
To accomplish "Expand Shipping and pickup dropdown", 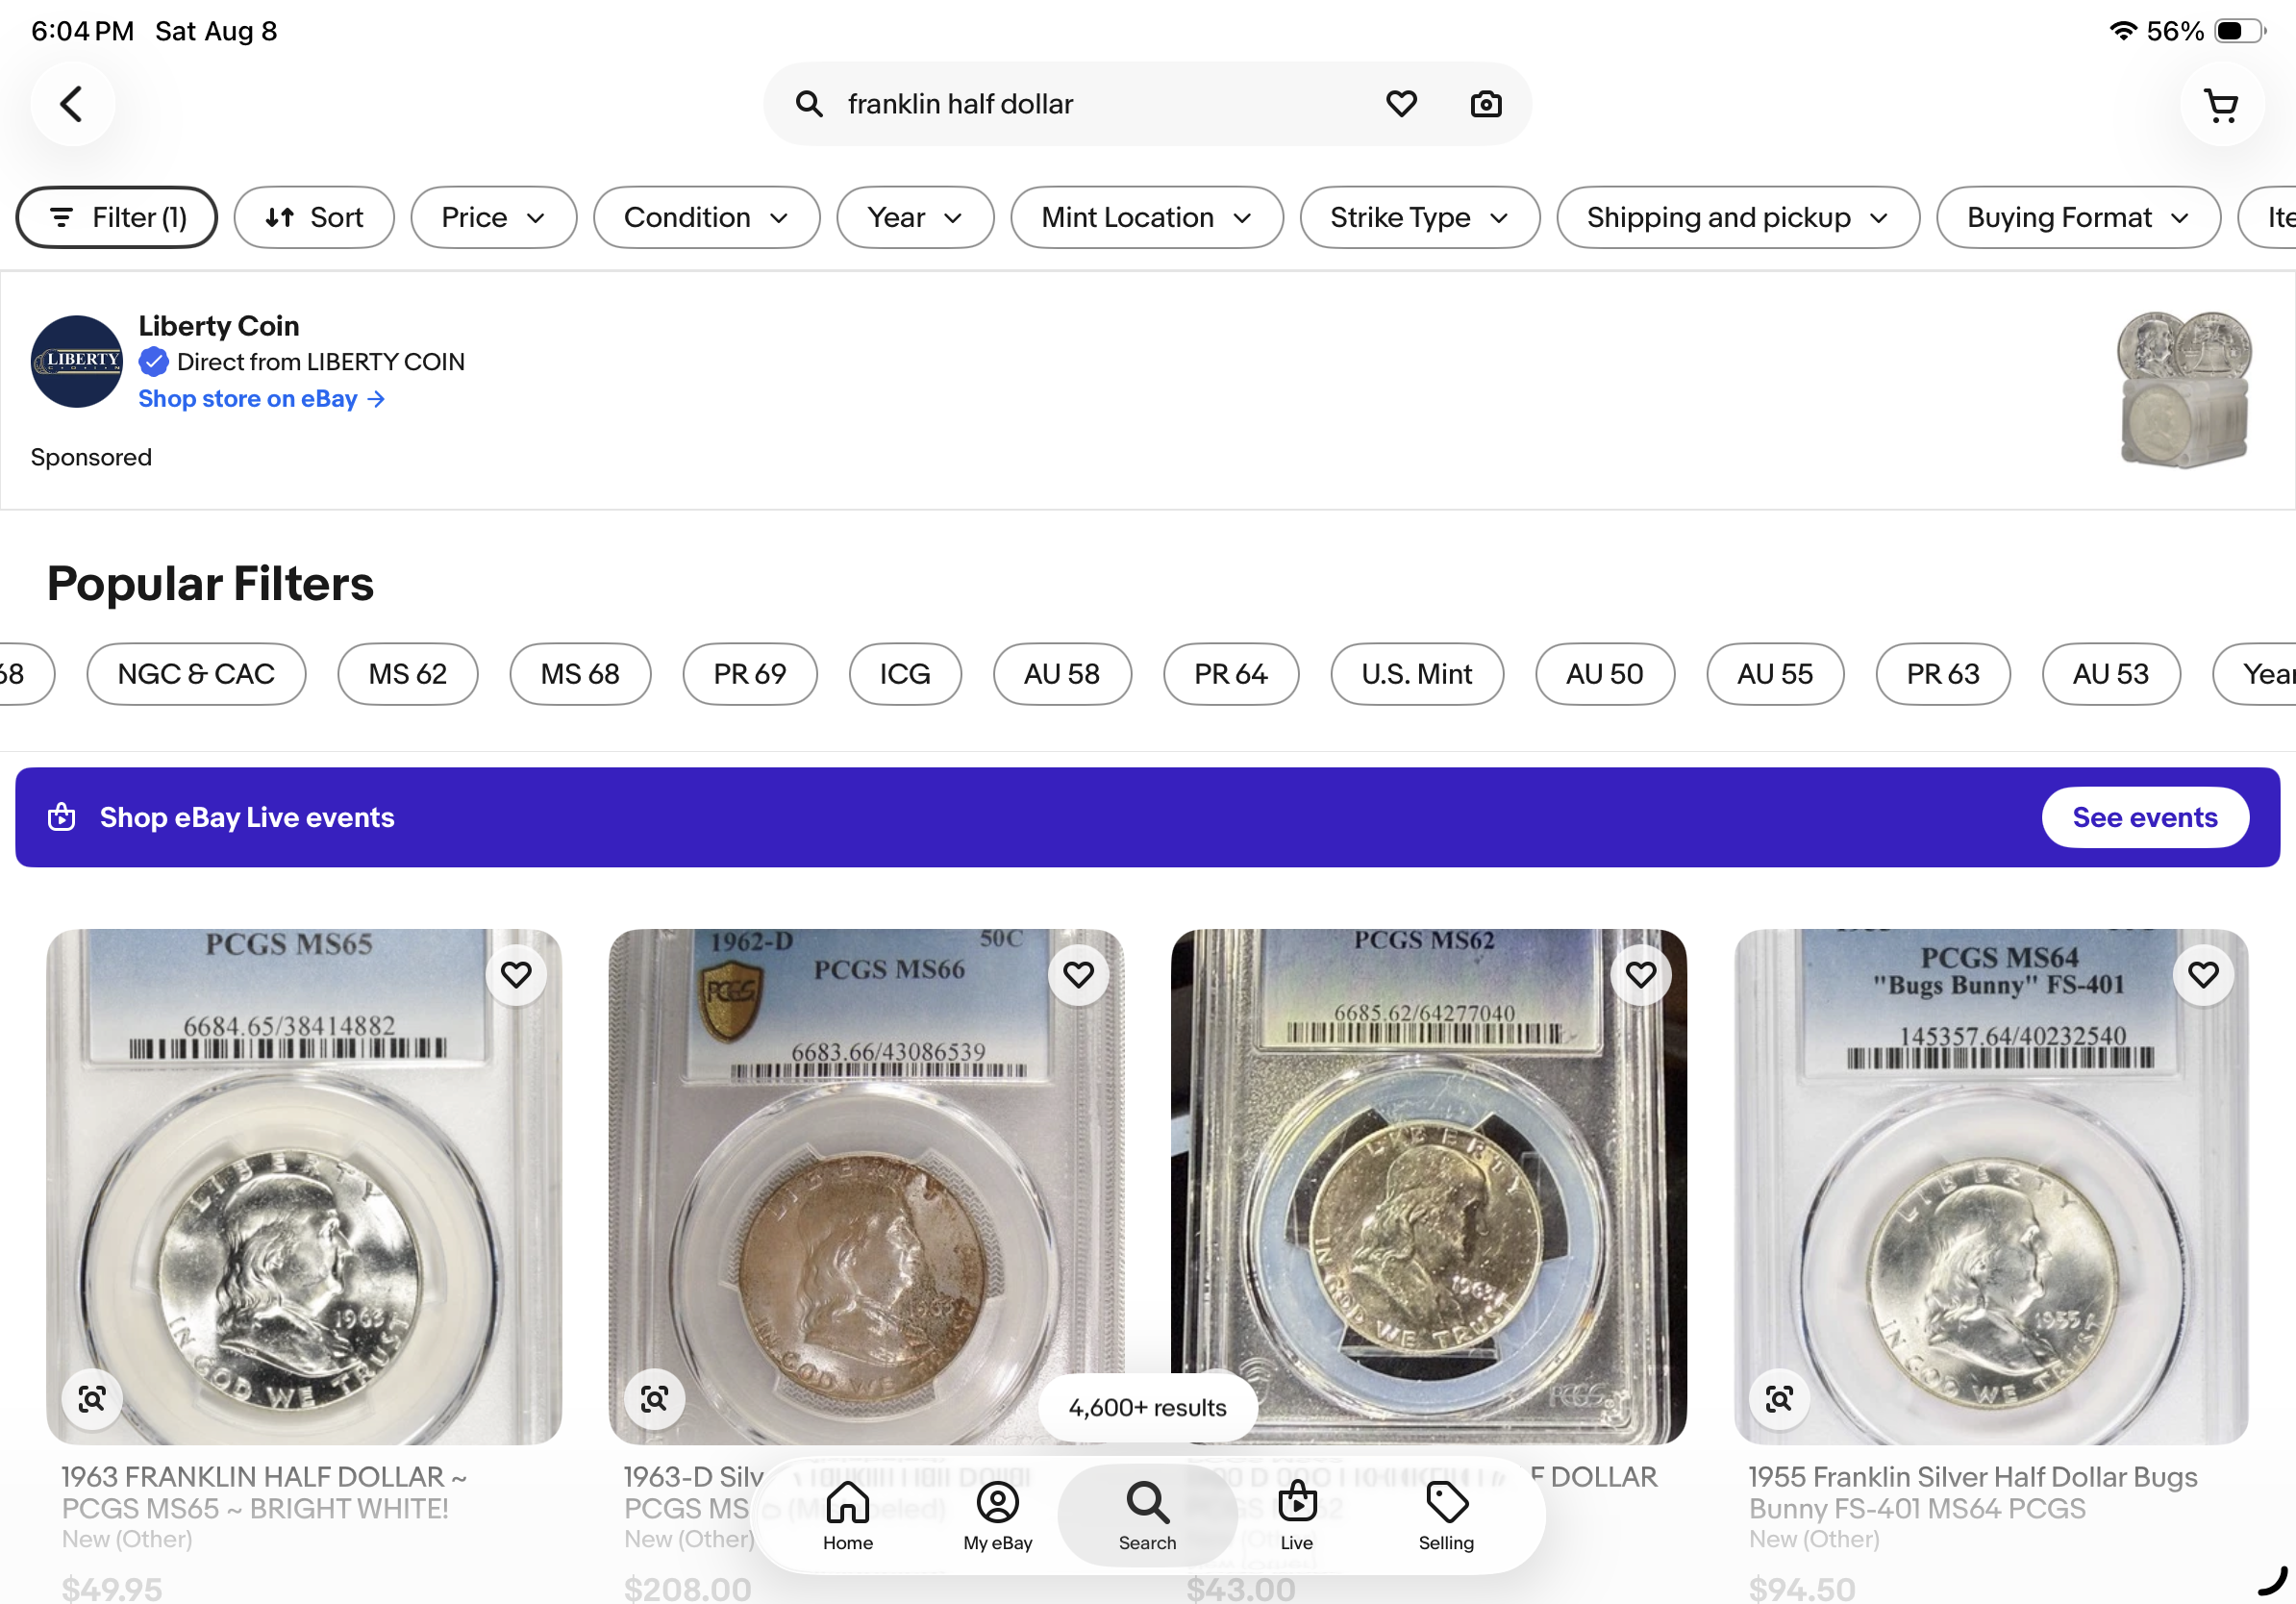I will pos(1738,217).
